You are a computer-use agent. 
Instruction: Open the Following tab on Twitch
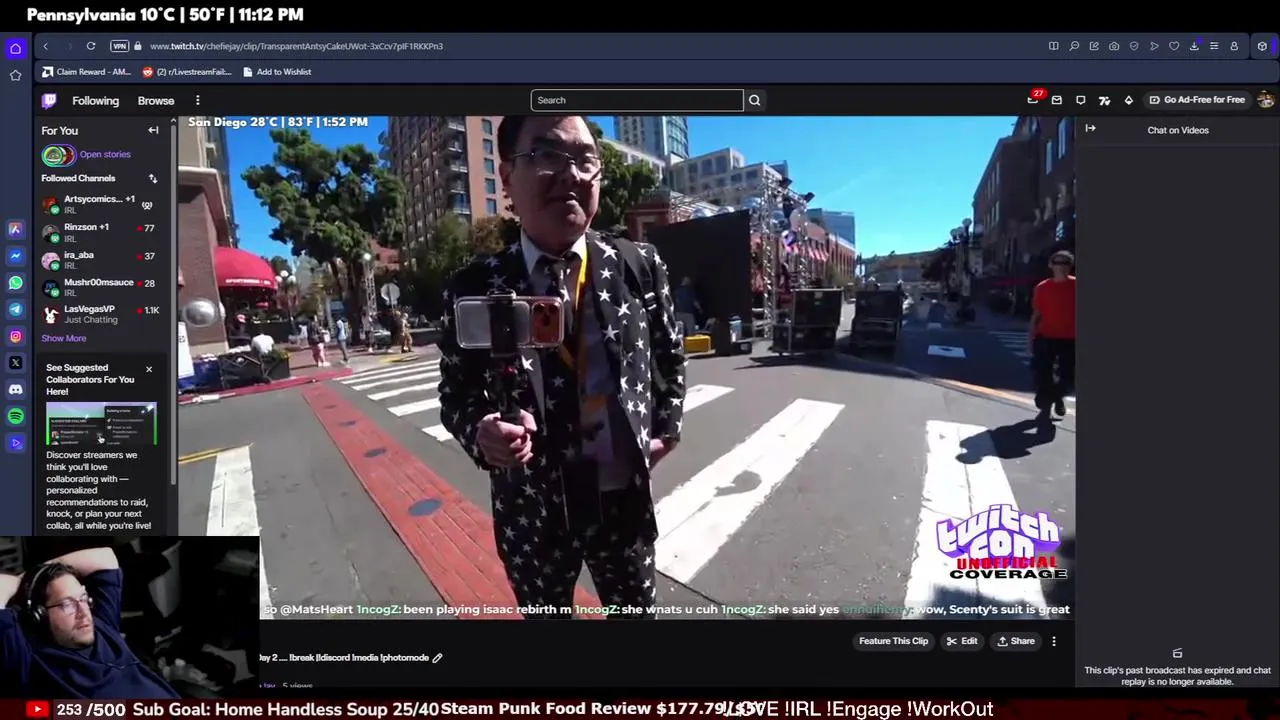[x=95, y=101]
